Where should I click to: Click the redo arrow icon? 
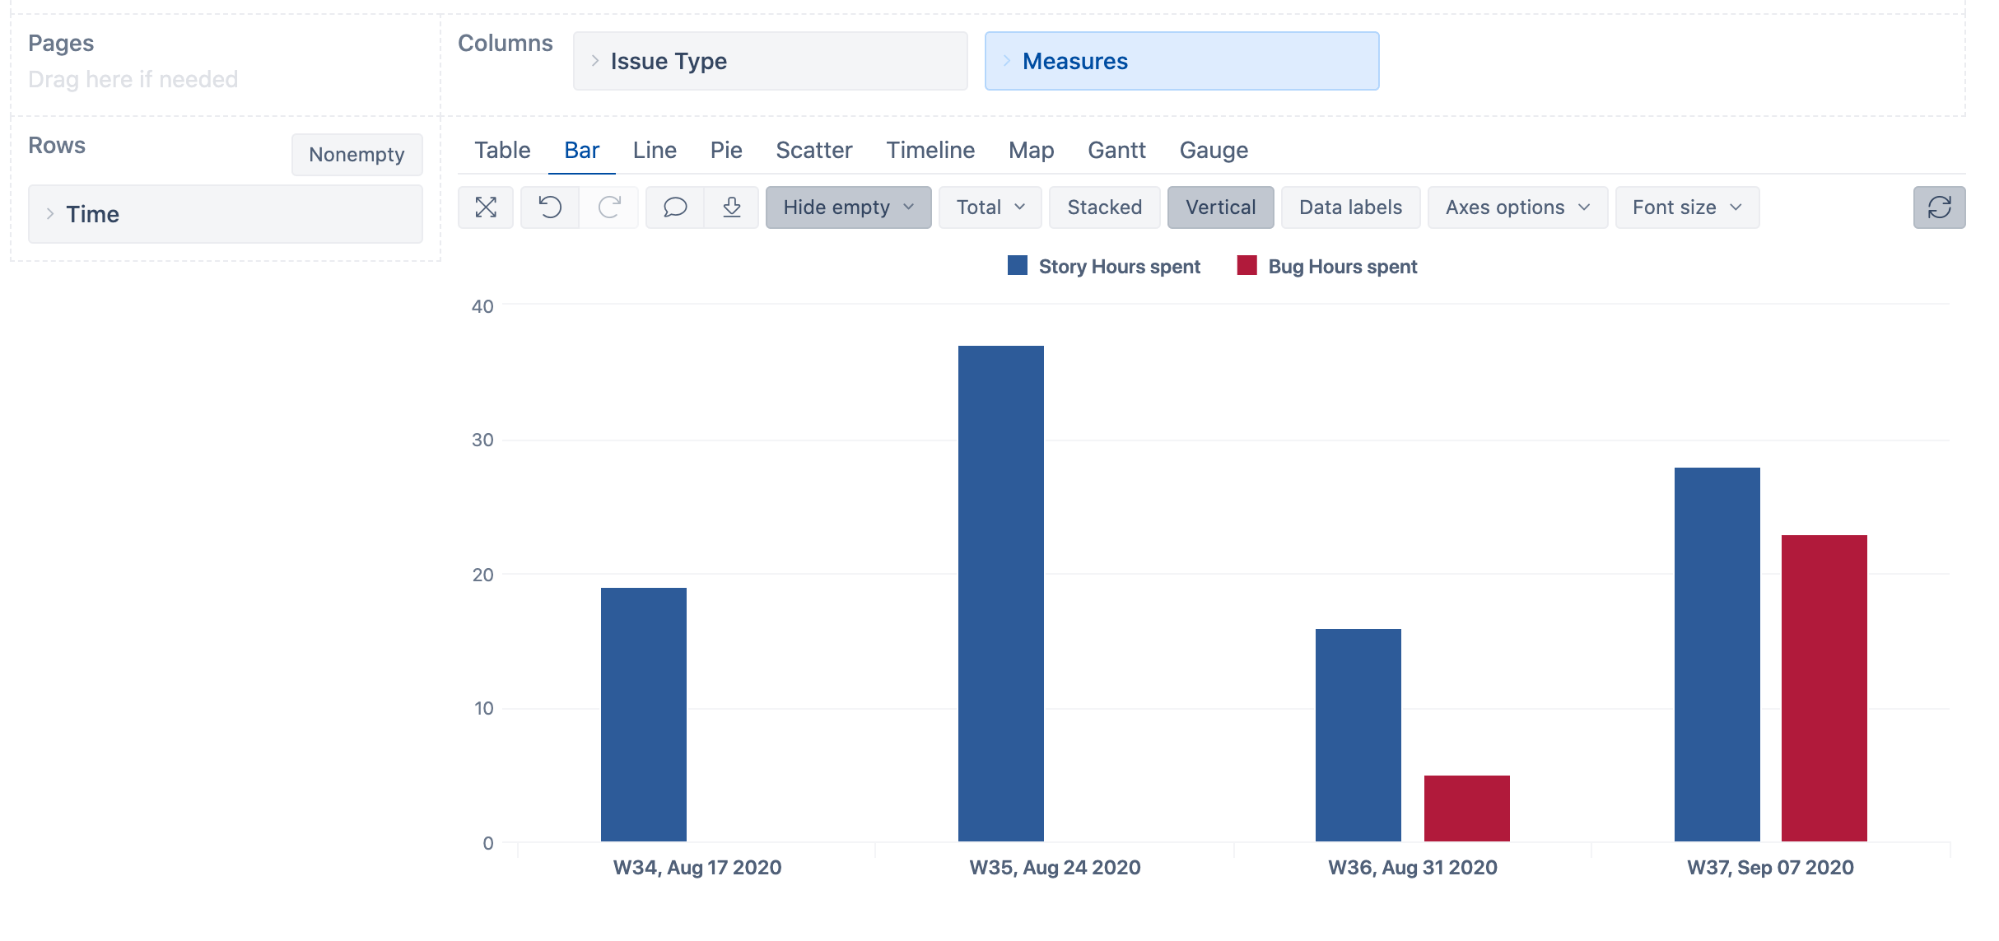click(x=609, y=207)
